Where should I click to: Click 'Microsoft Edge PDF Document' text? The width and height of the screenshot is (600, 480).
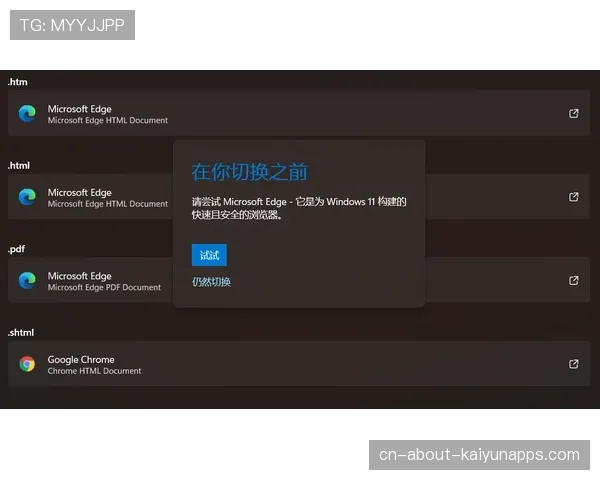coord(104,287)
